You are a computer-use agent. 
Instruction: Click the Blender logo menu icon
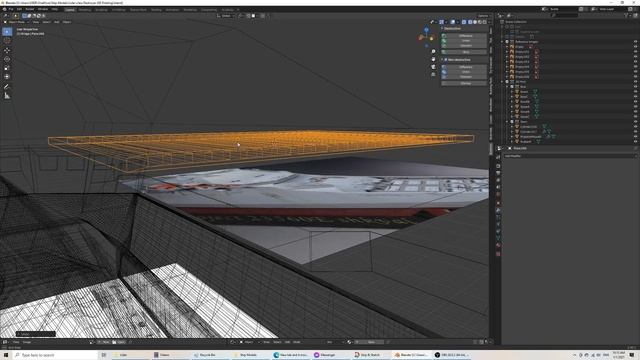[4, 9]
